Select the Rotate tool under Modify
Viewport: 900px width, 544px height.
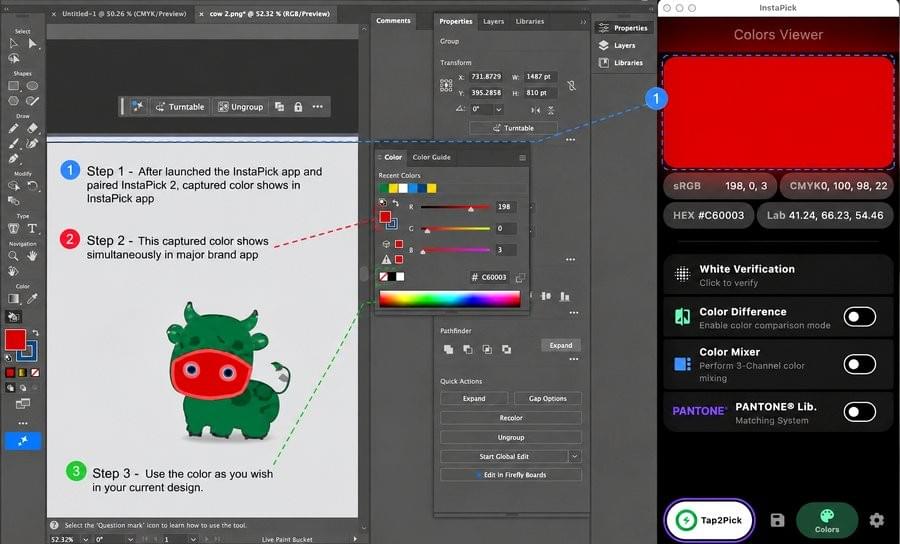click(x=33, y=185)
